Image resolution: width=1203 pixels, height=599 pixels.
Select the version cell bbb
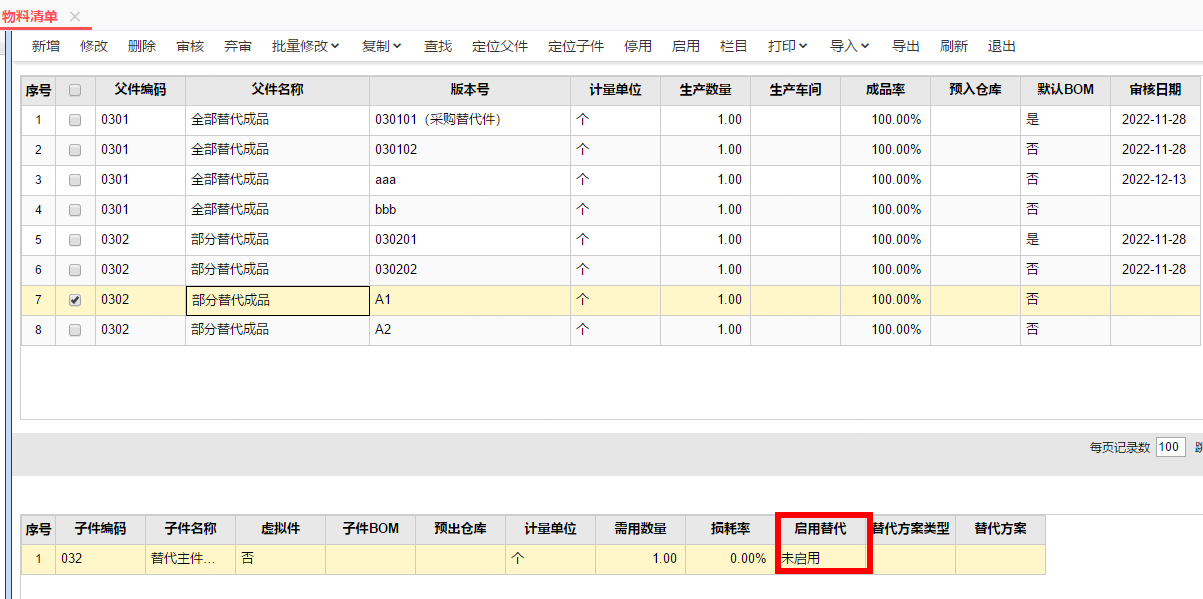pos(470,210)
